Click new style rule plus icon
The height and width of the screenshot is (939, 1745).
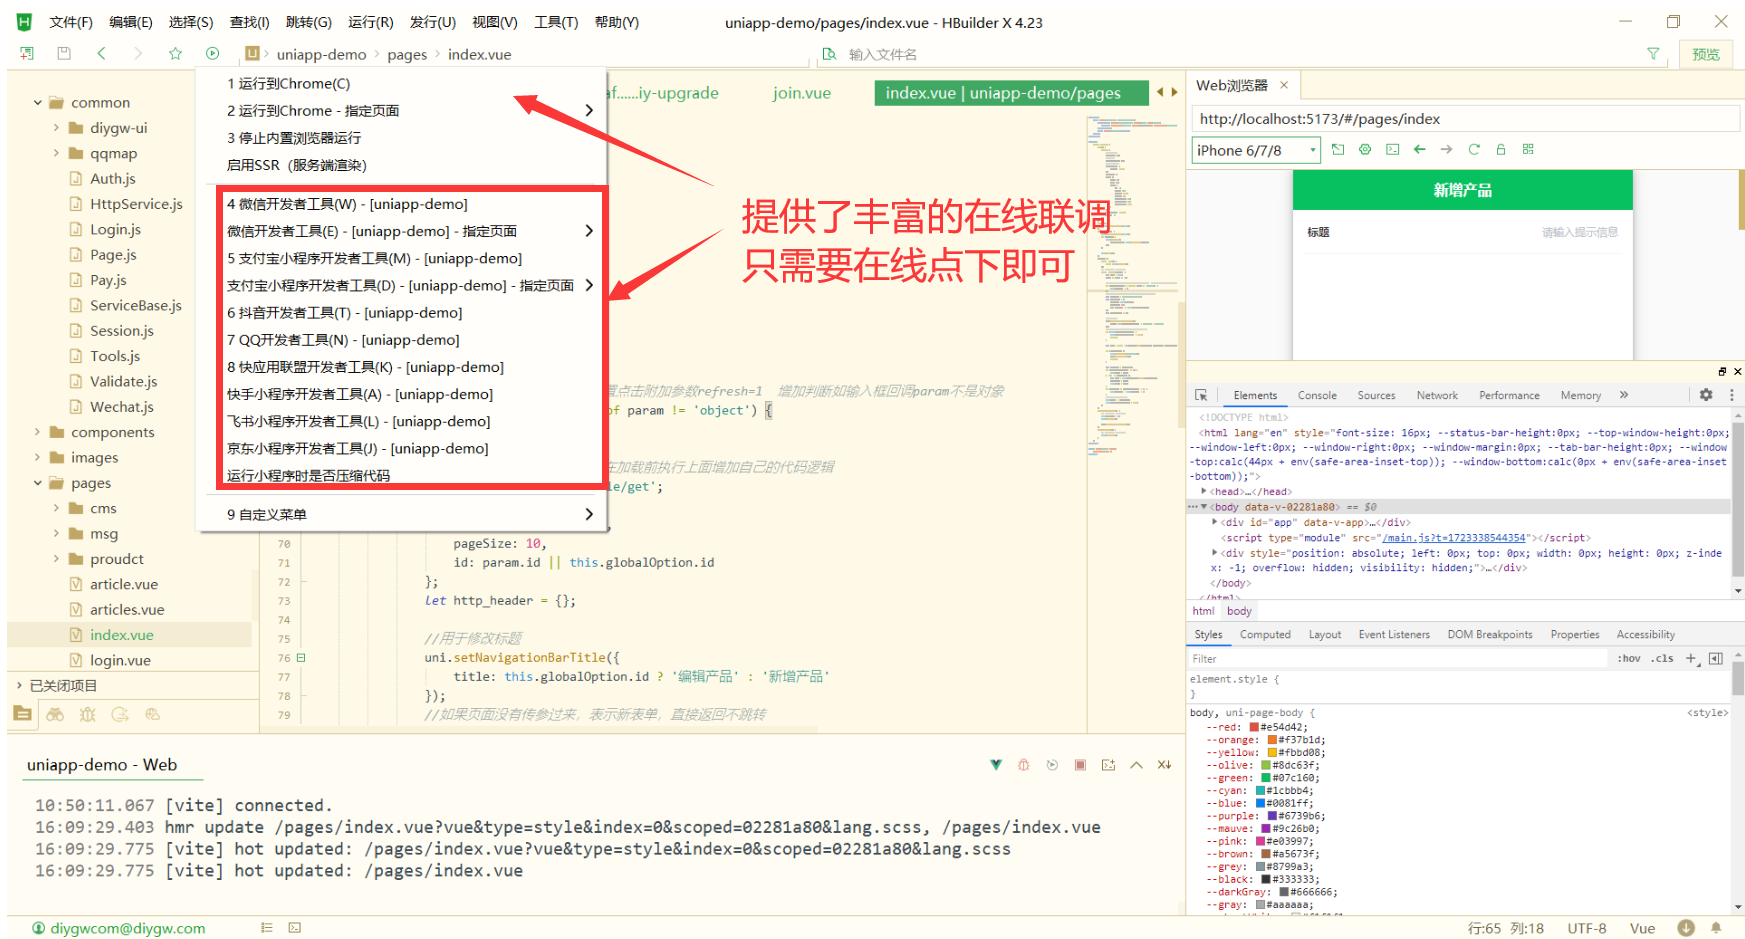pos(1691,658)
